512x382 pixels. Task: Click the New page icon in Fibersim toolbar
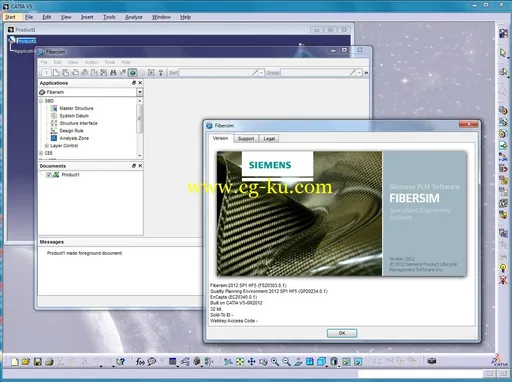coord(56,72)
